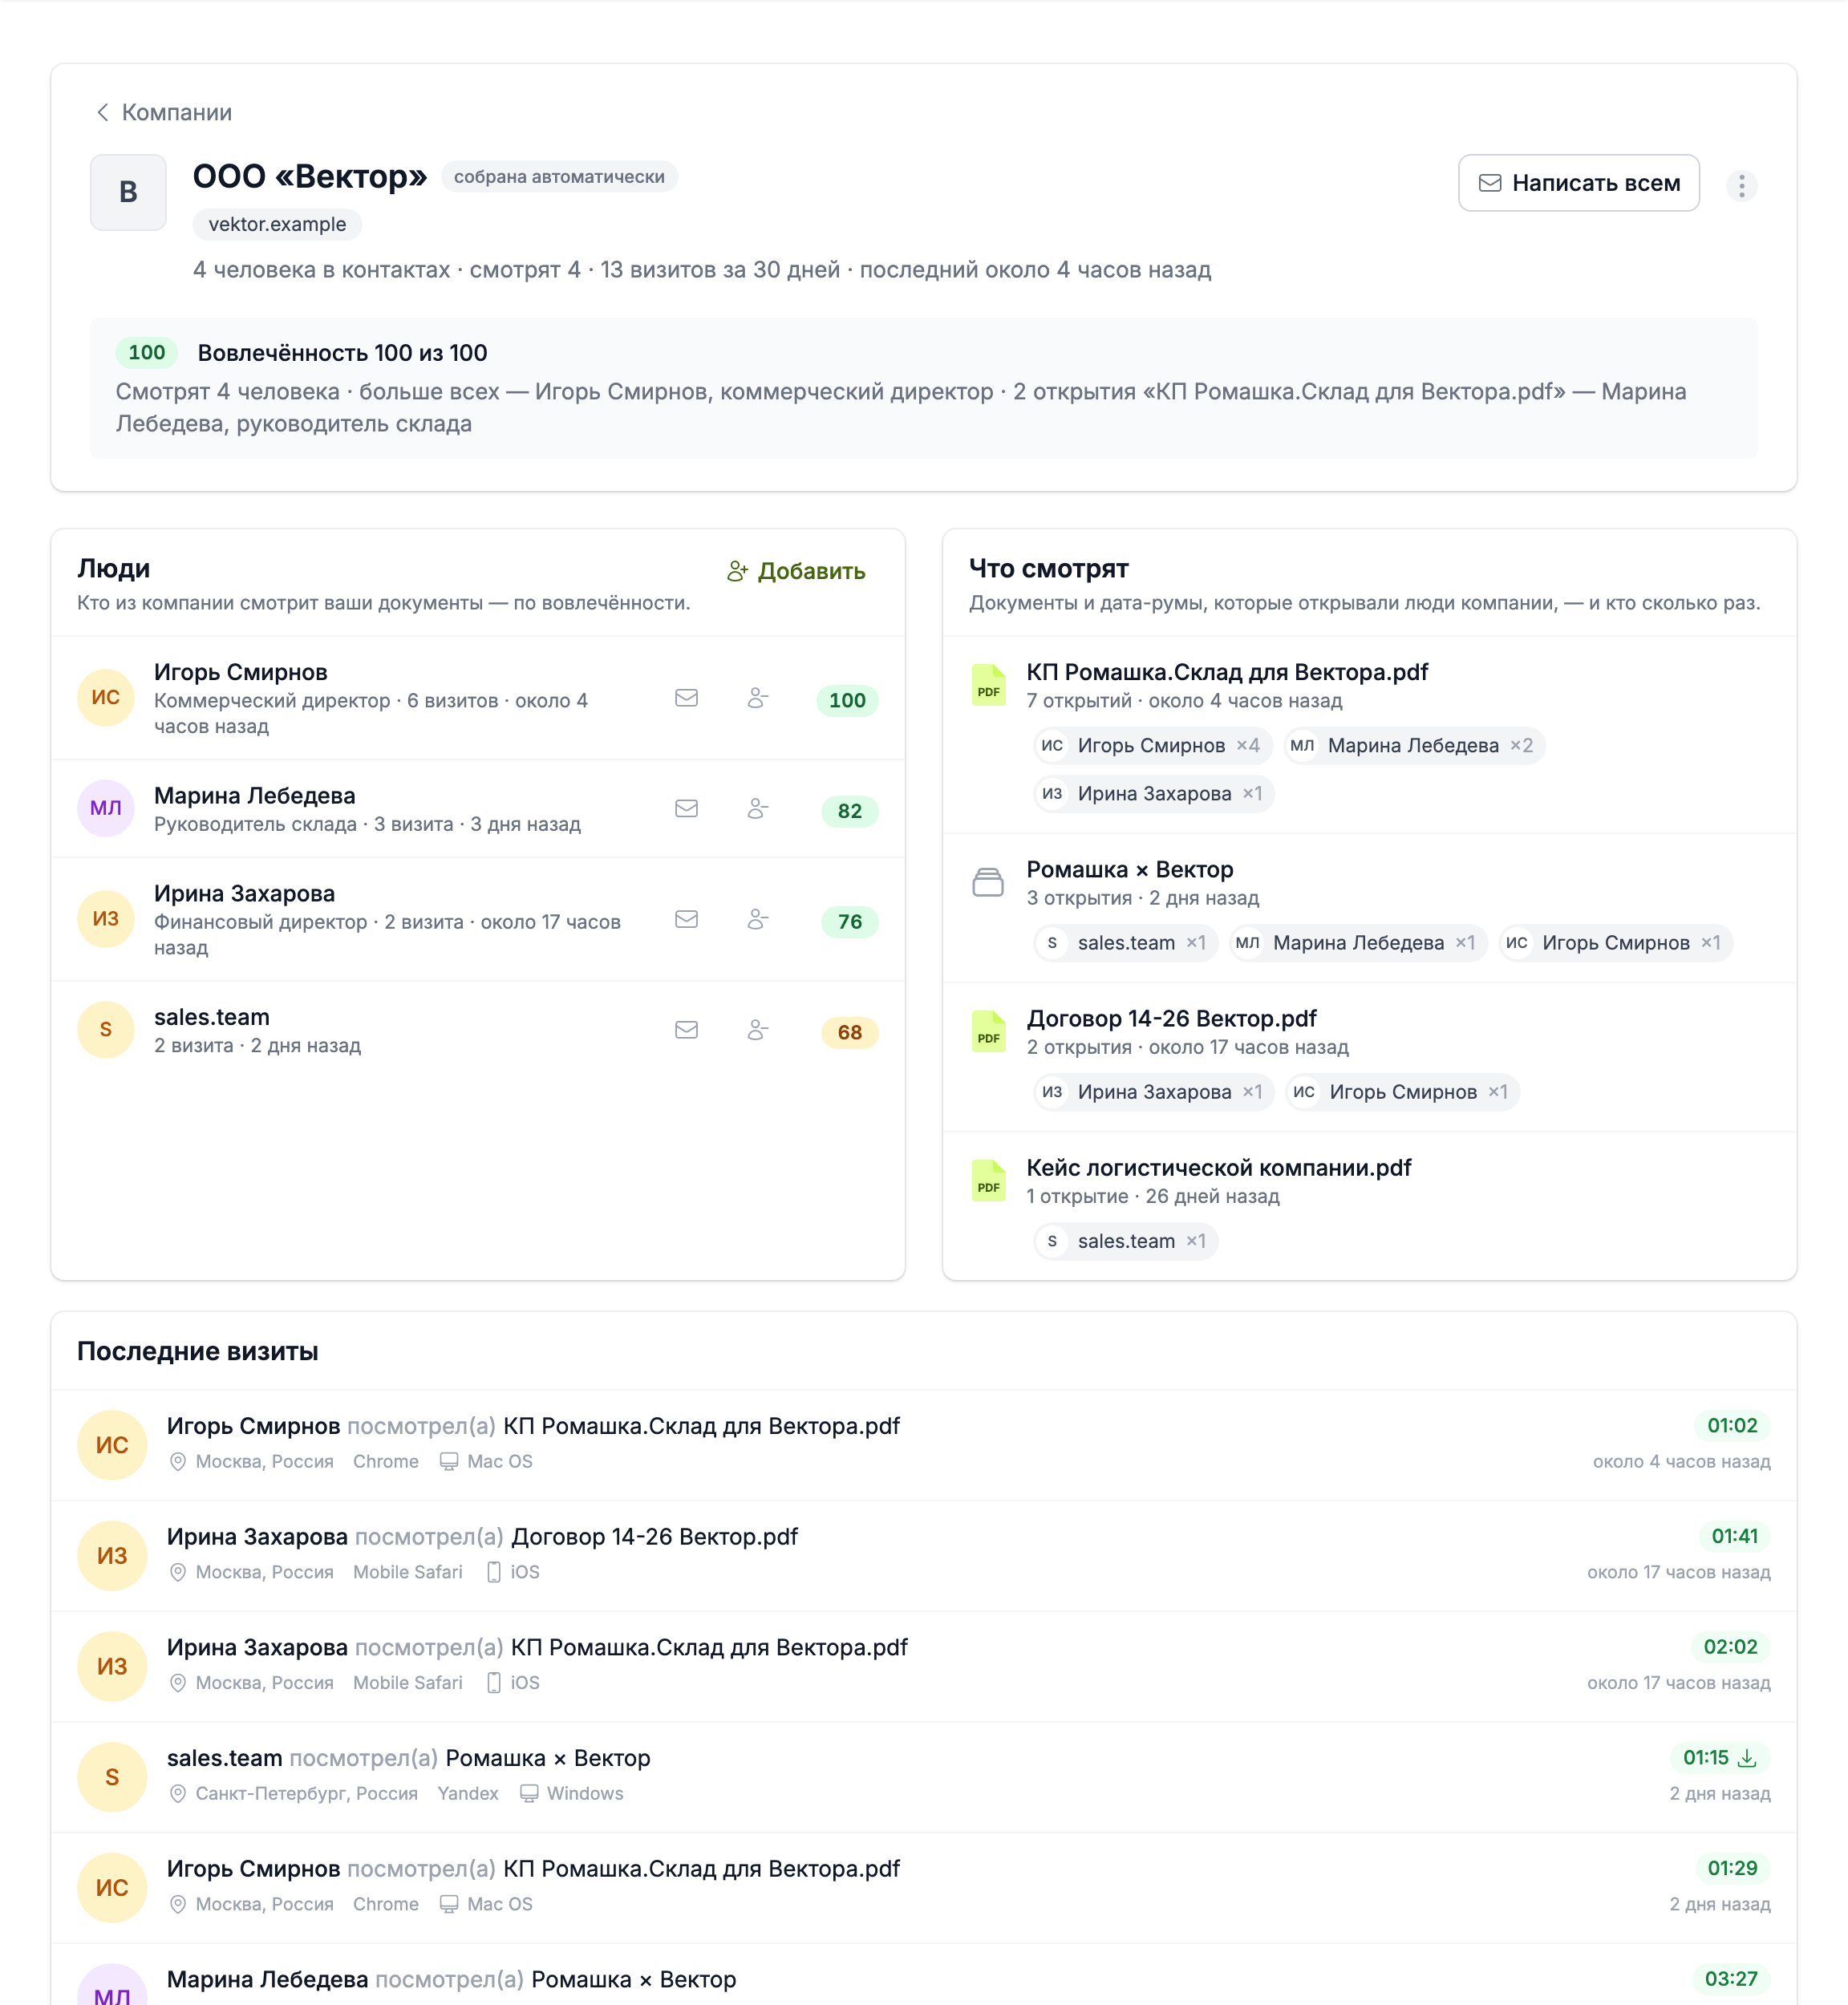1848x2005 pixels.
Task: Click PDF icon of Договор 14-26 Вектор.pdf
Action: click(988, 1031)
